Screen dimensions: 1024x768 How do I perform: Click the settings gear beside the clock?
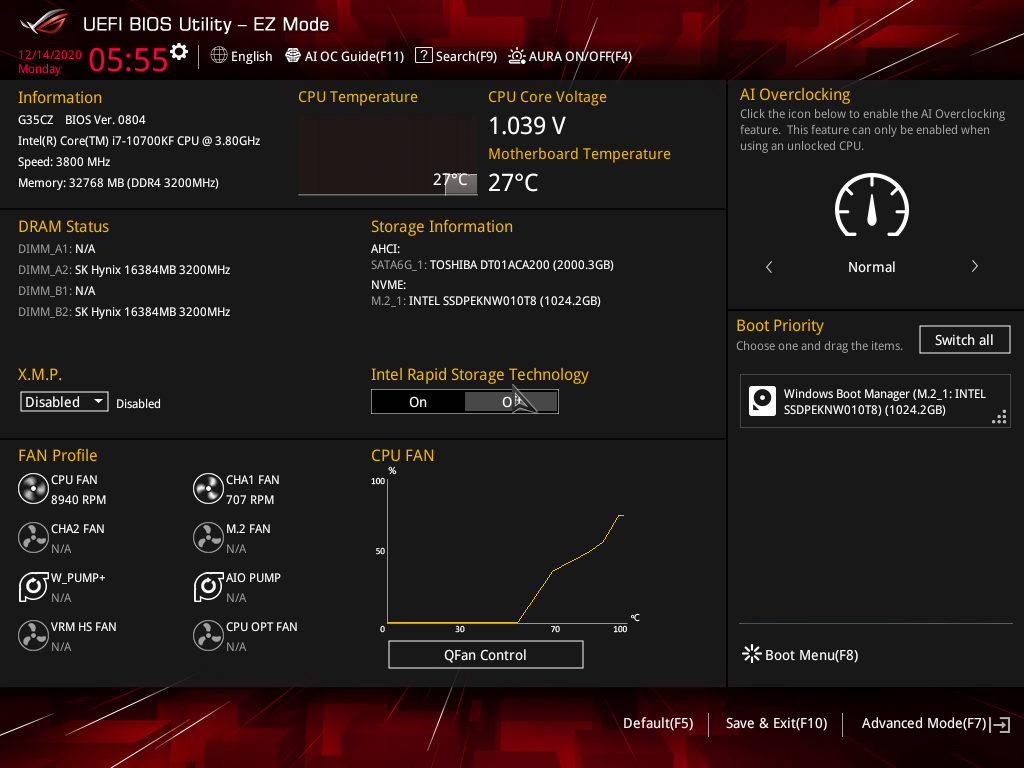point(179,52)
